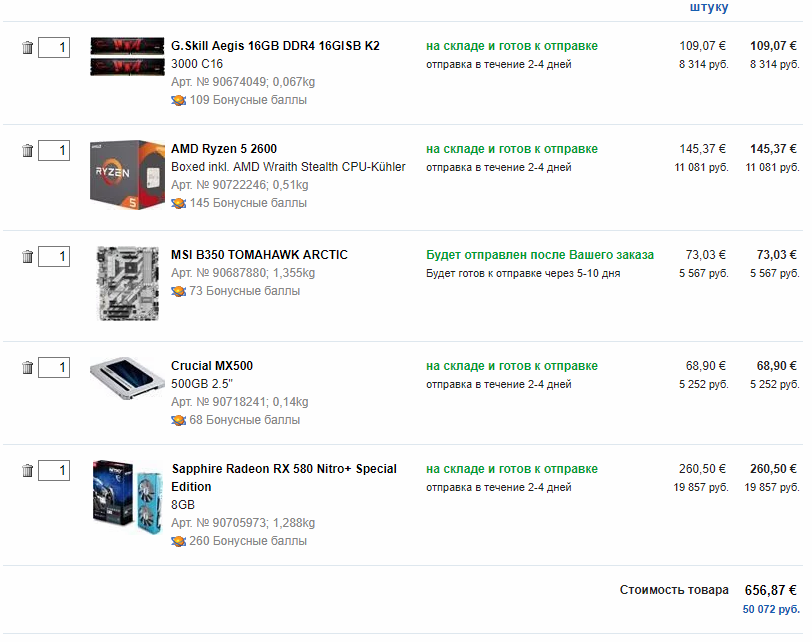This screenshot has width=812, height=642.
Task: Remove AMD Ryzen 5 2600 via trash icon
Action: pyautogui.click(x=27, y=151)
